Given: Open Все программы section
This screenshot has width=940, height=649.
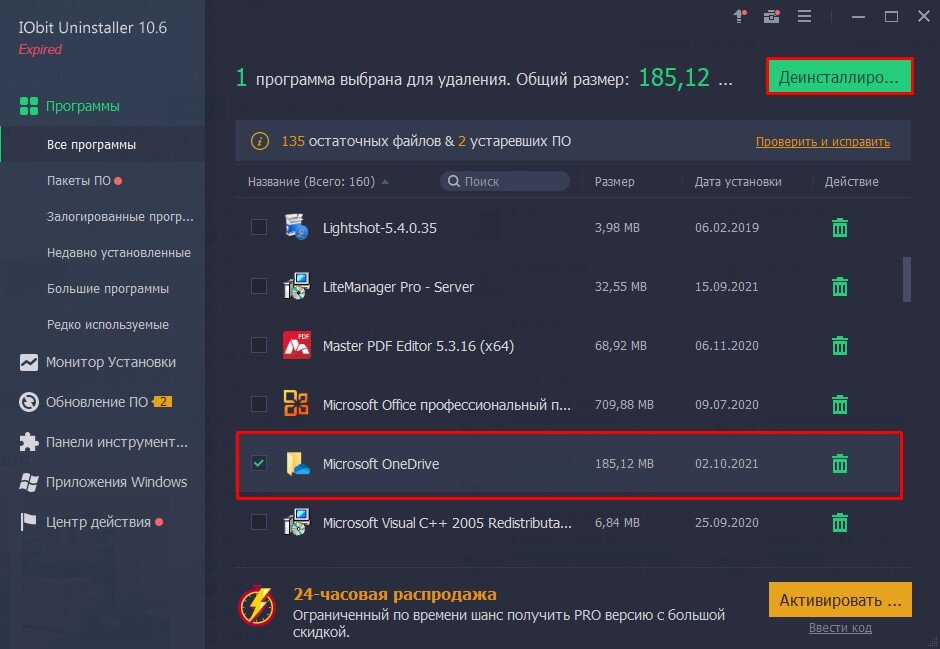Looking at the screenshot, I should pyautogui.click(x=103, y=144).
